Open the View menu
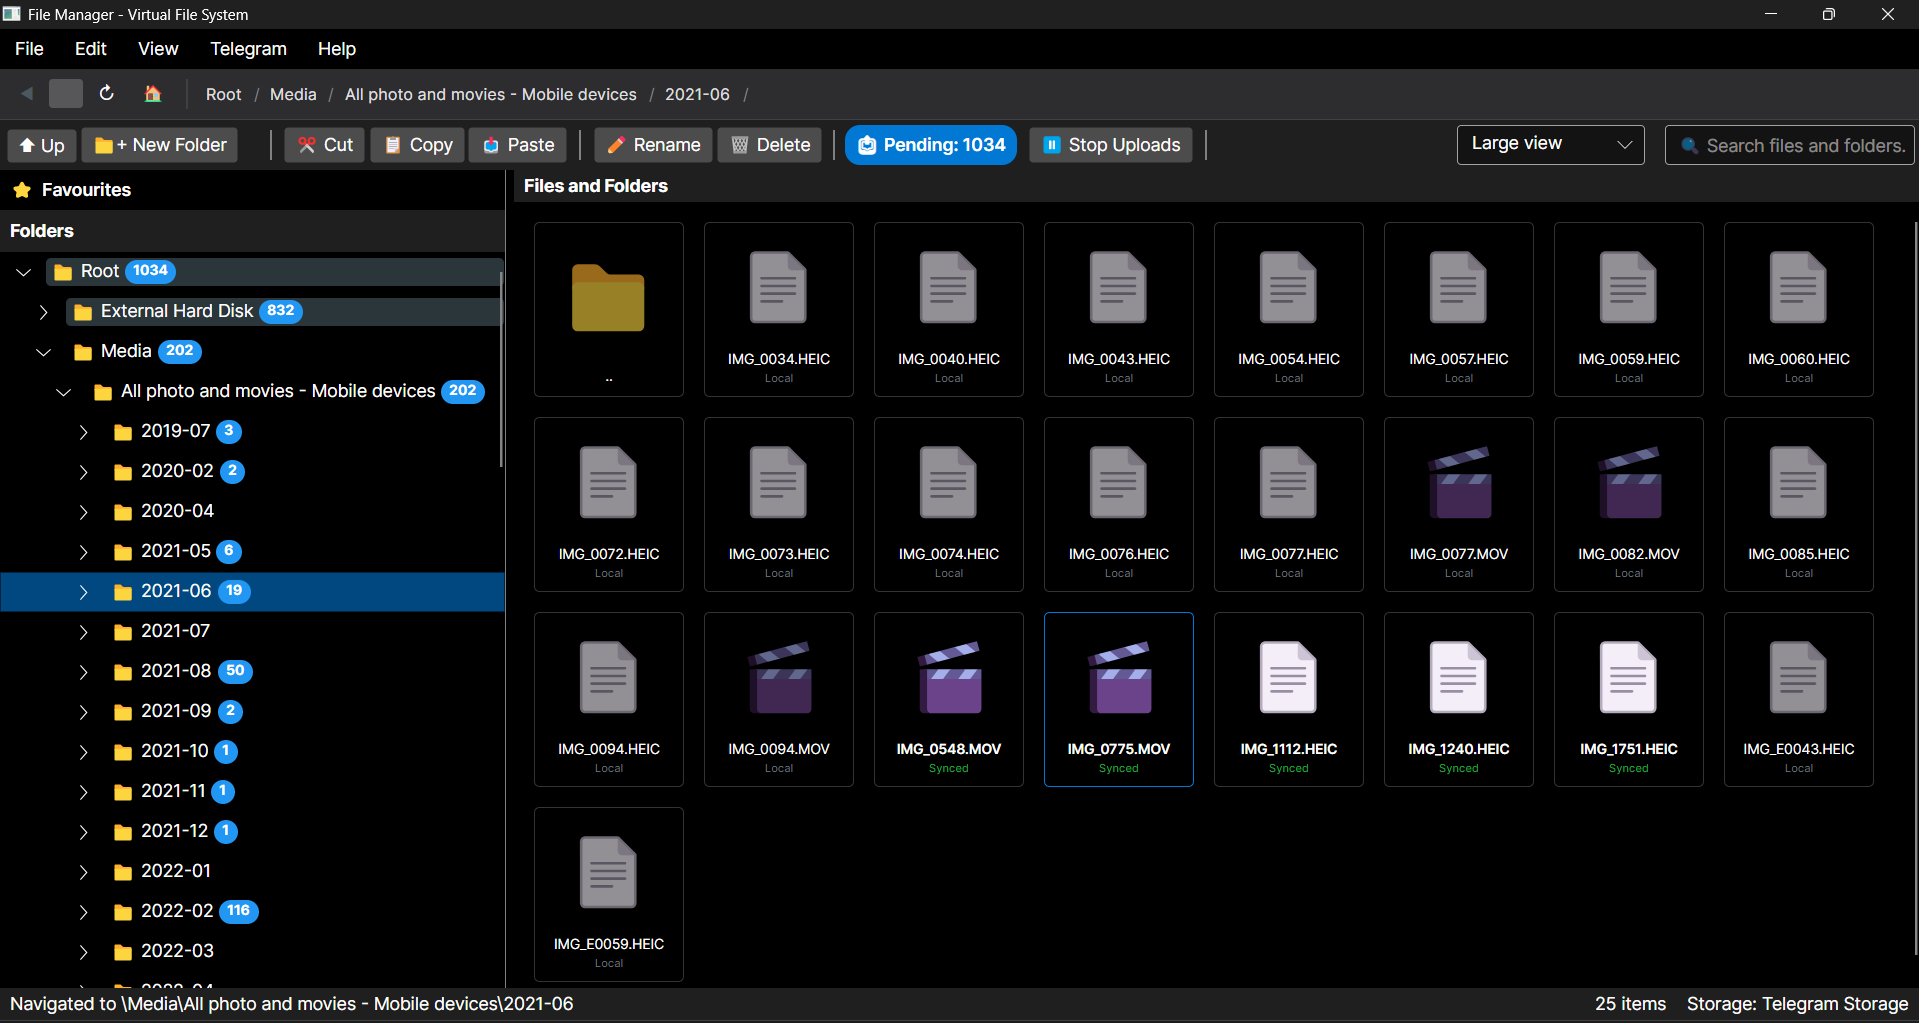 pyautogui.click(x=157, y=48)
